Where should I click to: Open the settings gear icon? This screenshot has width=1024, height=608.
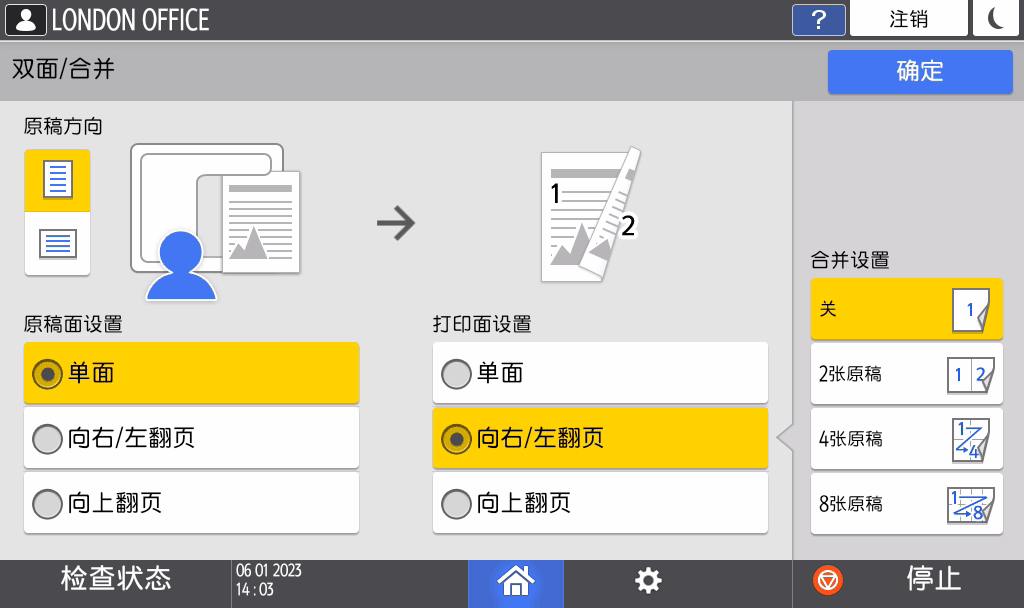(647, 580)
